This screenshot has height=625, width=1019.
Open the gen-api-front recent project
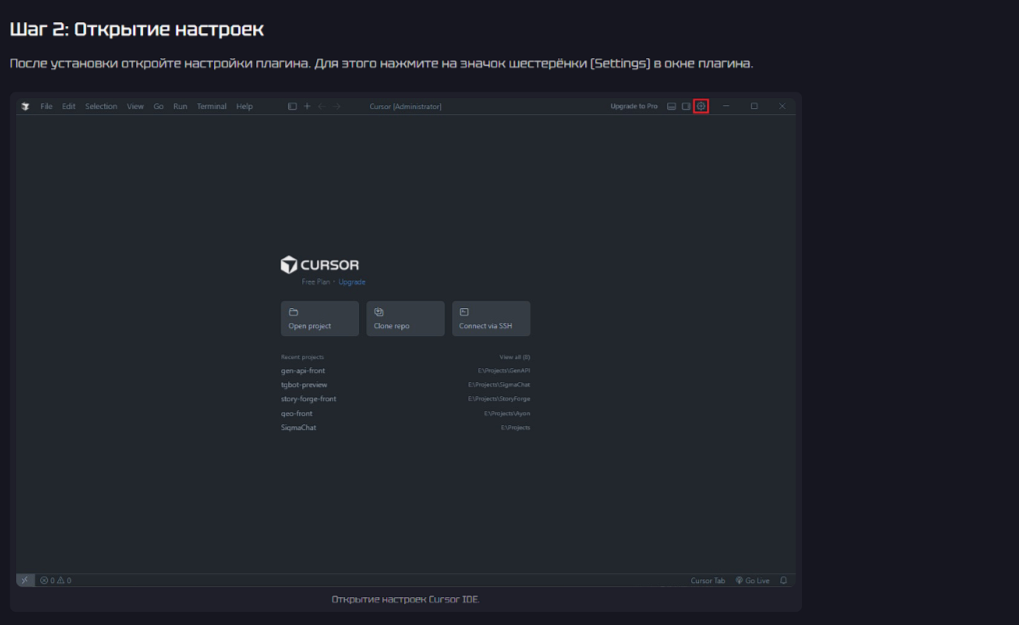(303, 371)
